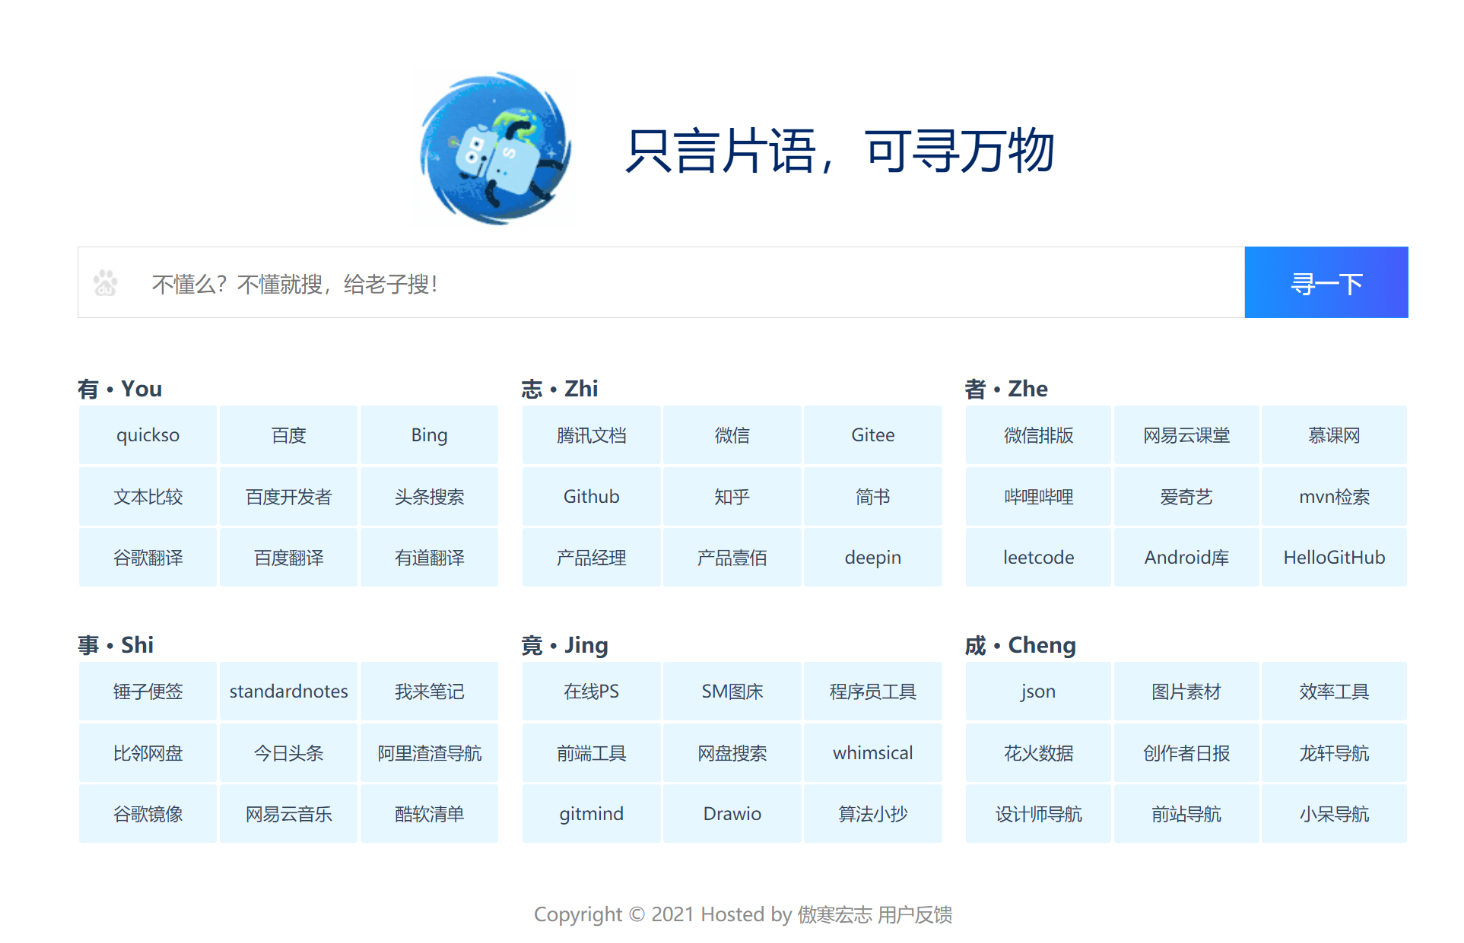Open 算法小抄
This screenshot has height=943, width=1464.
(873, 814)
